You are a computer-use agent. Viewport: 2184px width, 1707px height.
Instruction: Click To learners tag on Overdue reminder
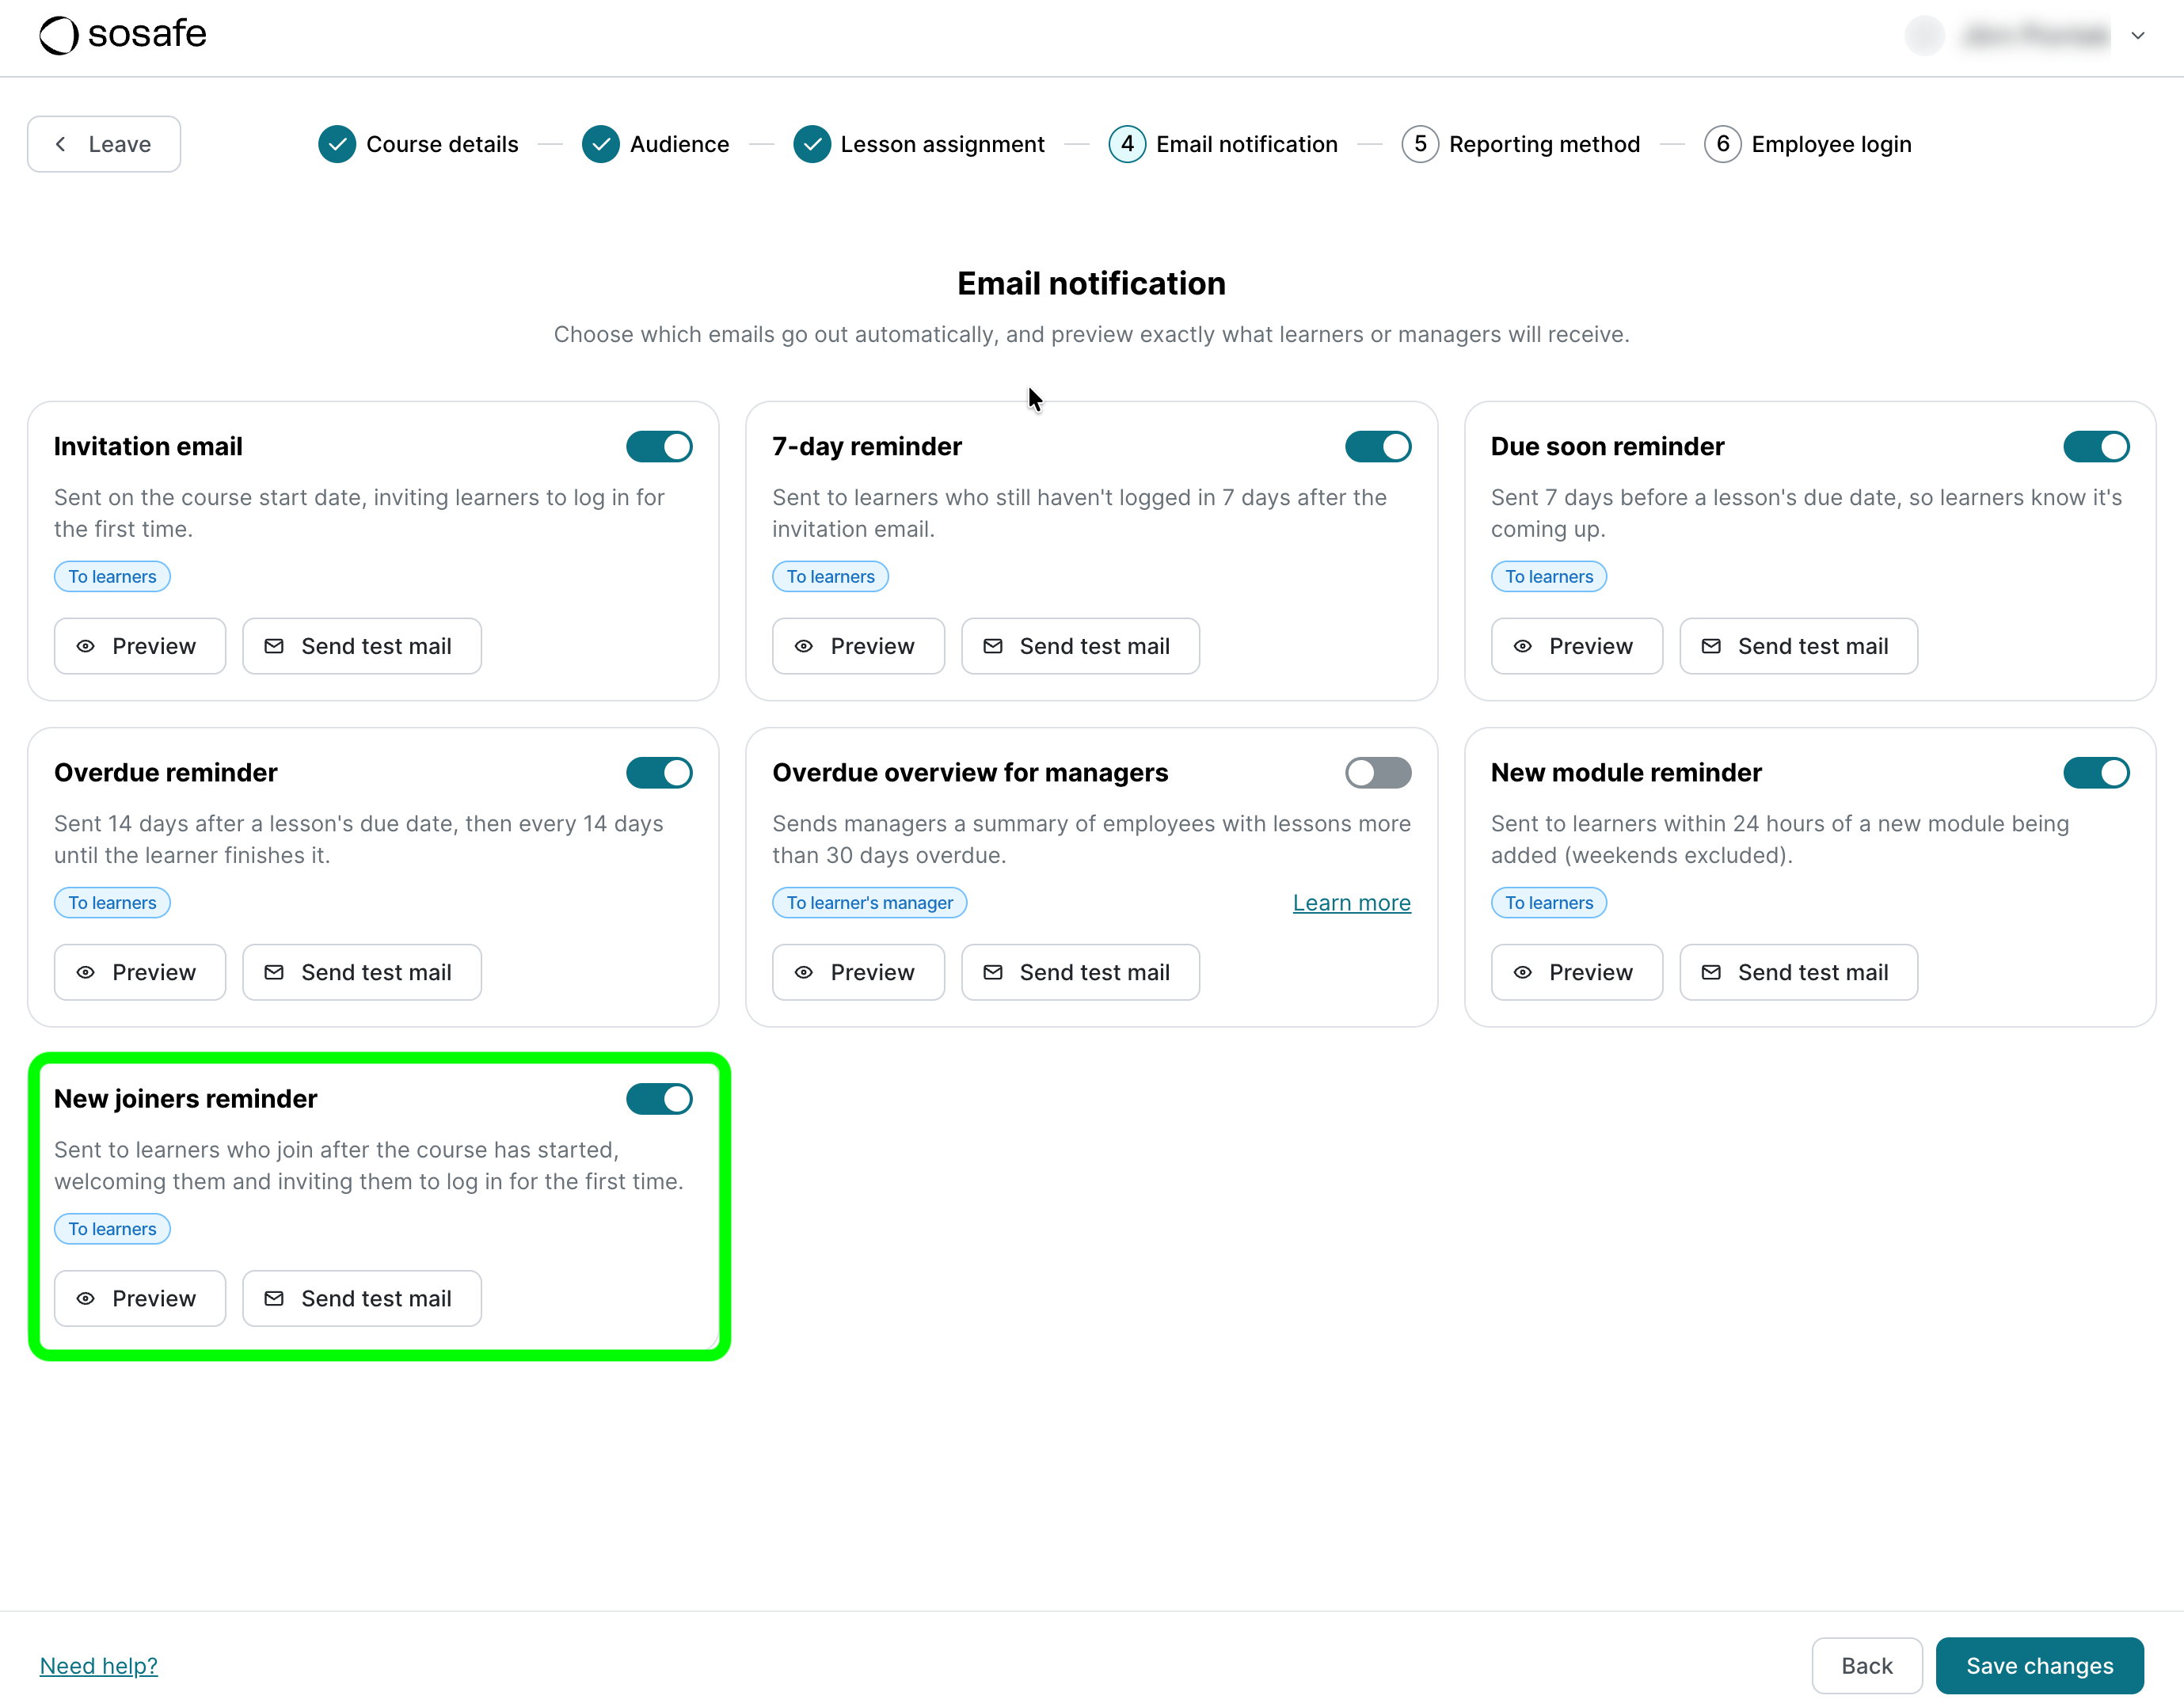pyautogui.click(x=112, y=902)
